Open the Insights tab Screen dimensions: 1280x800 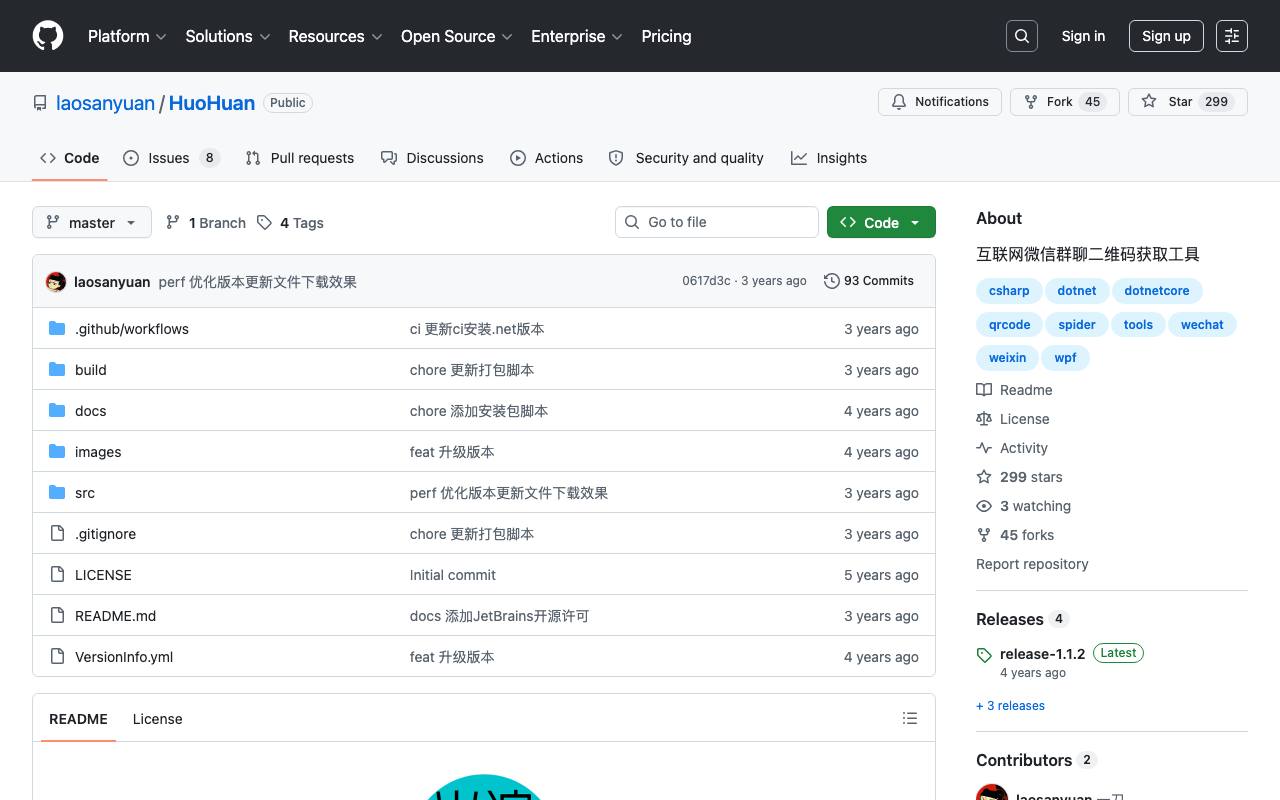829,158
